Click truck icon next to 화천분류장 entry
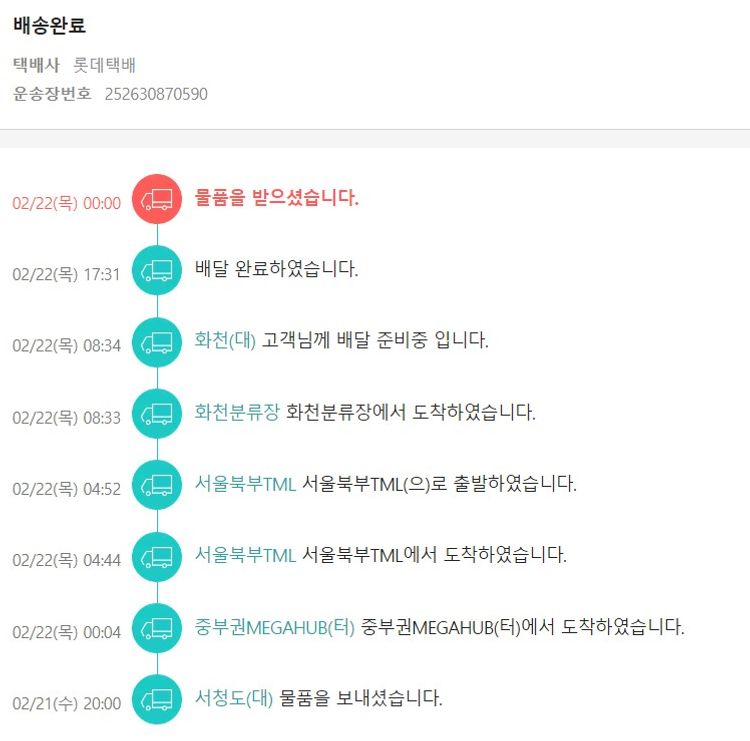 tap(157, 414)
